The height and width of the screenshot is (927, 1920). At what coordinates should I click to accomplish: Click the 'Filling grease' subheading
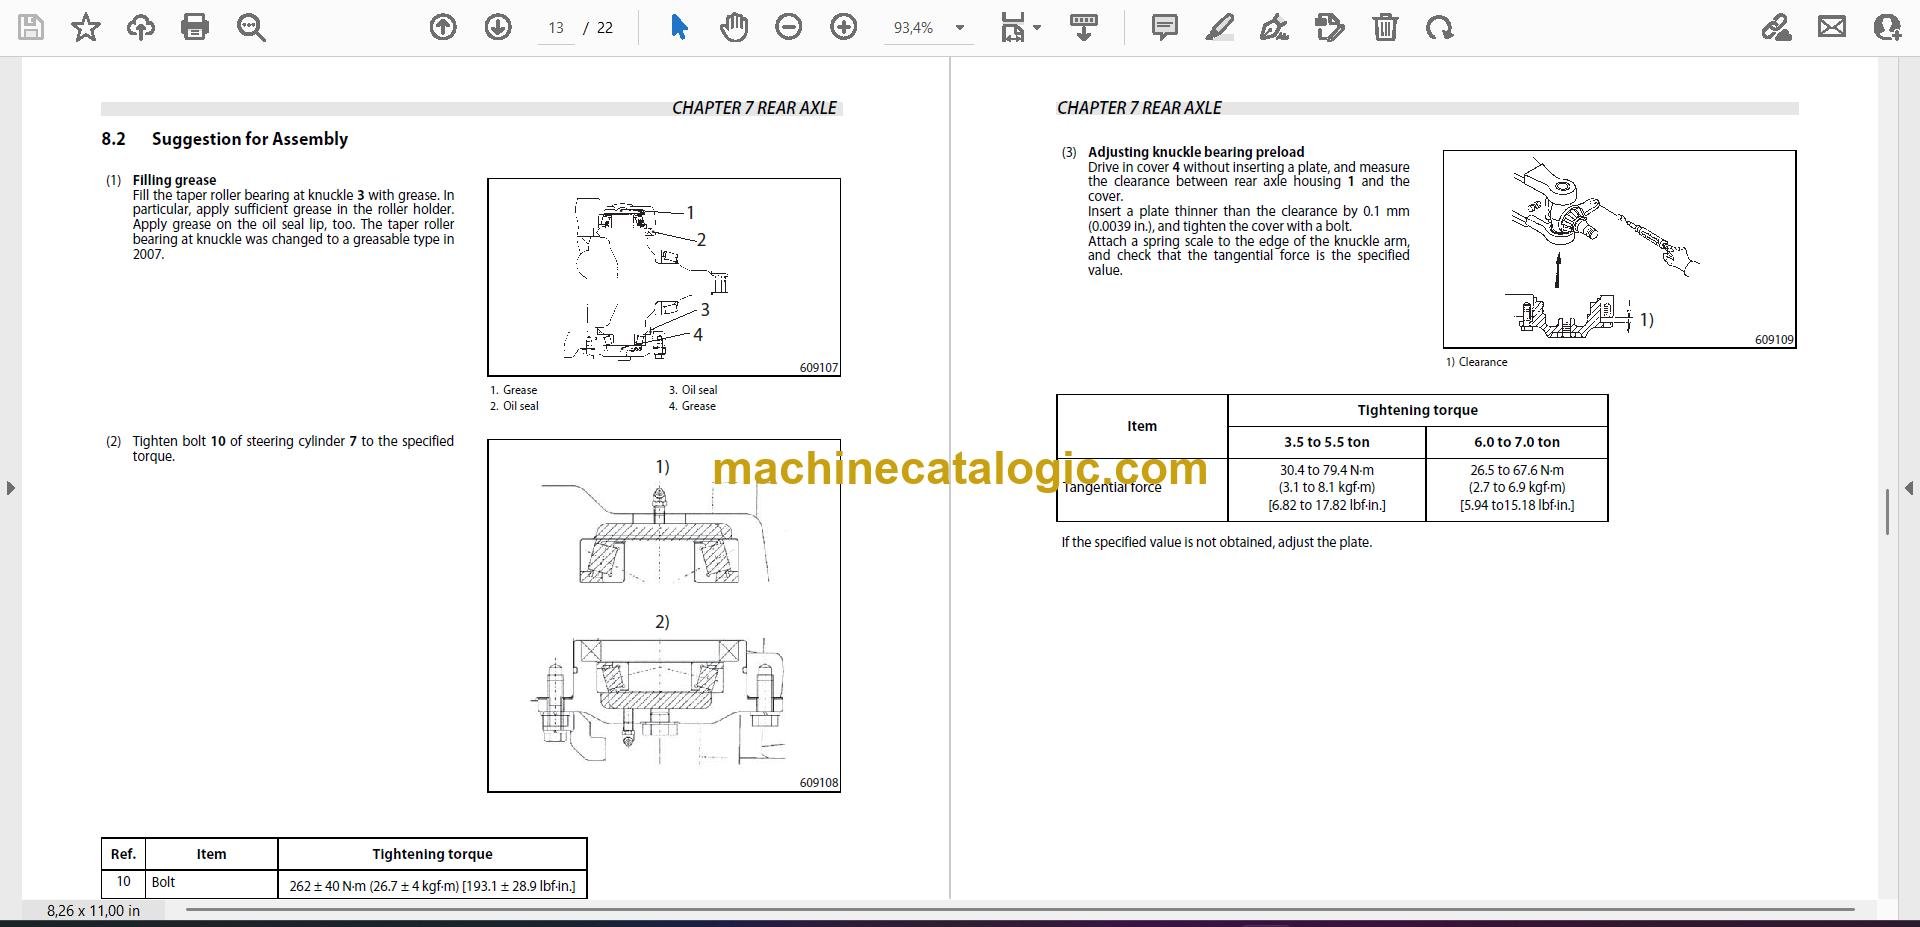point(175,180)
